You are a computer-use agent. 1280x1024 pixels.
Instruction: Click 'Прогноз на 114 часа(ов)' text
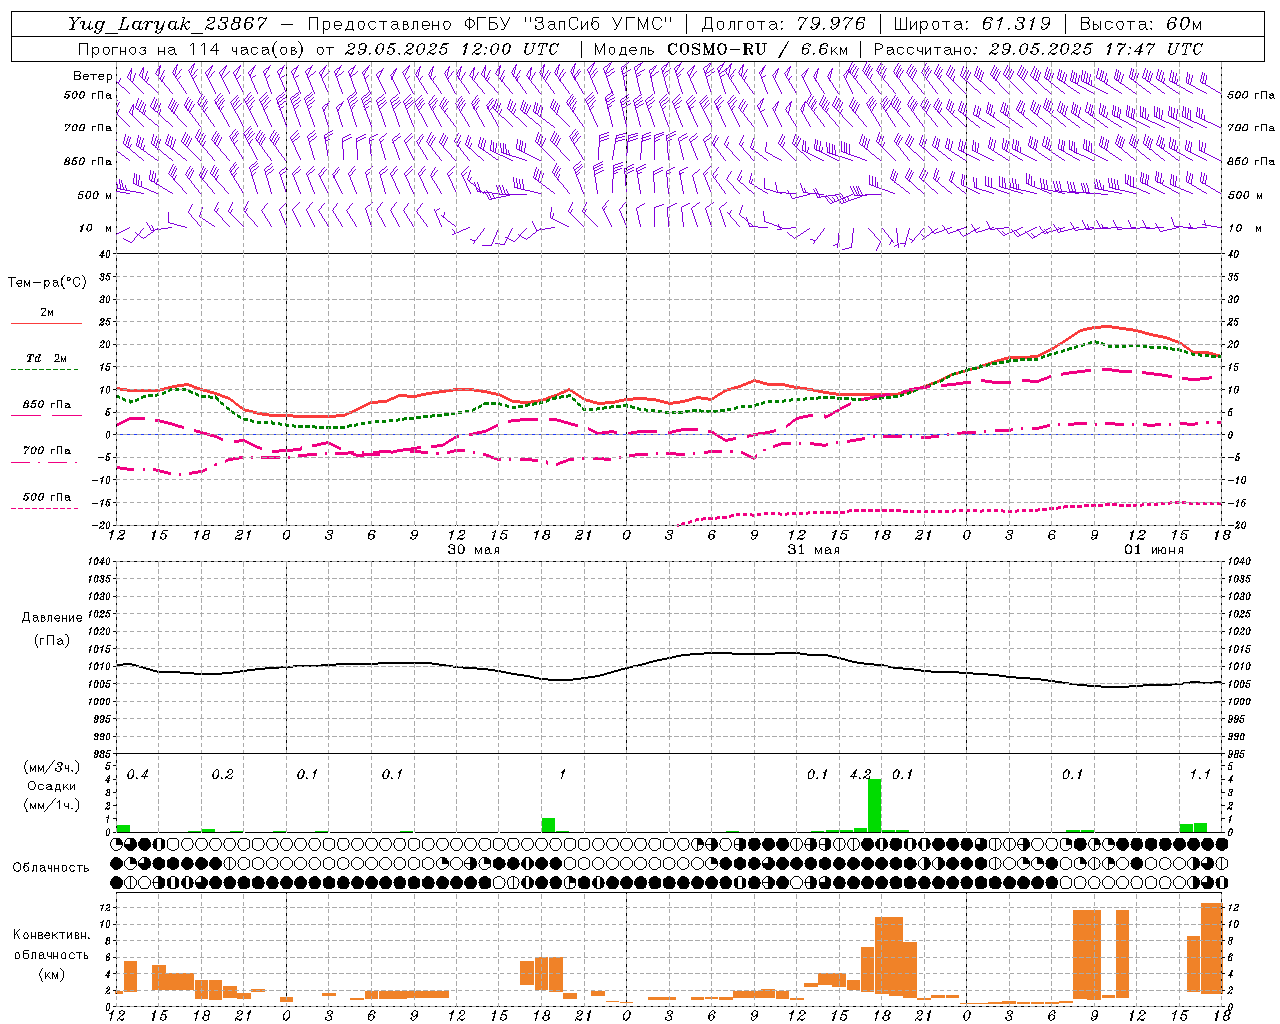(192, 49)
